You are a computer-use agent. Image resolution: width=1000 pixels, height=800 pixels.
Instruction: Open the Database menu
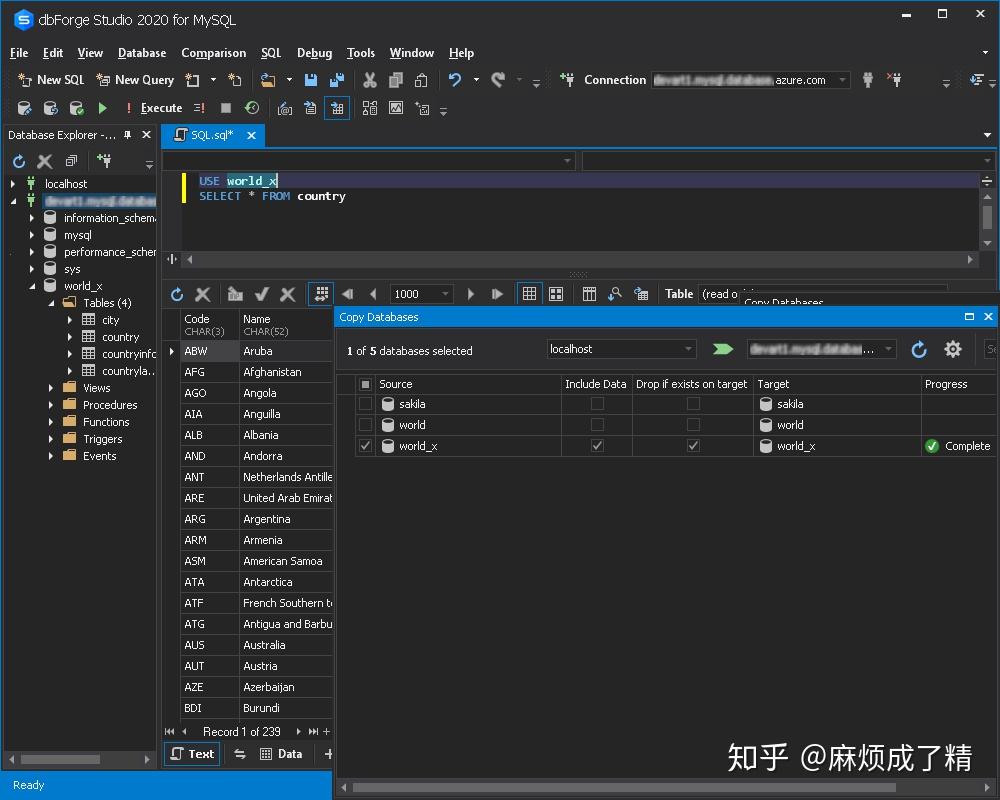click(141, 53)
